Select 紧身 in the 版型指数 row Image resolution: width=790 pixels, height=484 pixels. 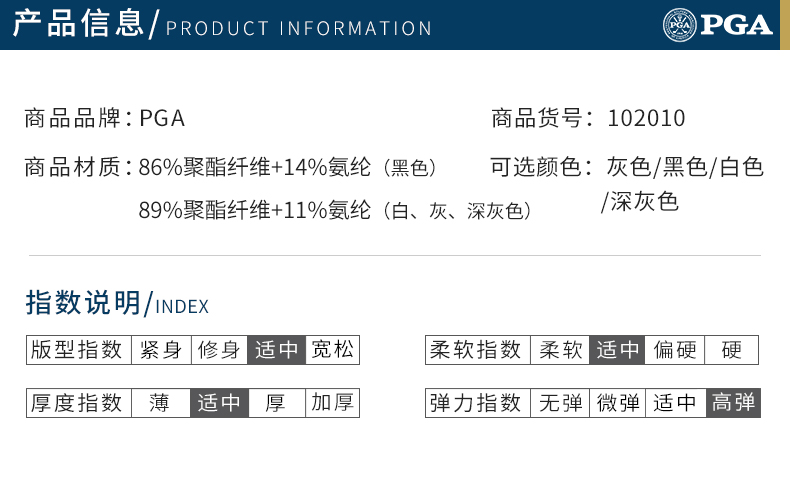tap(161, 350)
